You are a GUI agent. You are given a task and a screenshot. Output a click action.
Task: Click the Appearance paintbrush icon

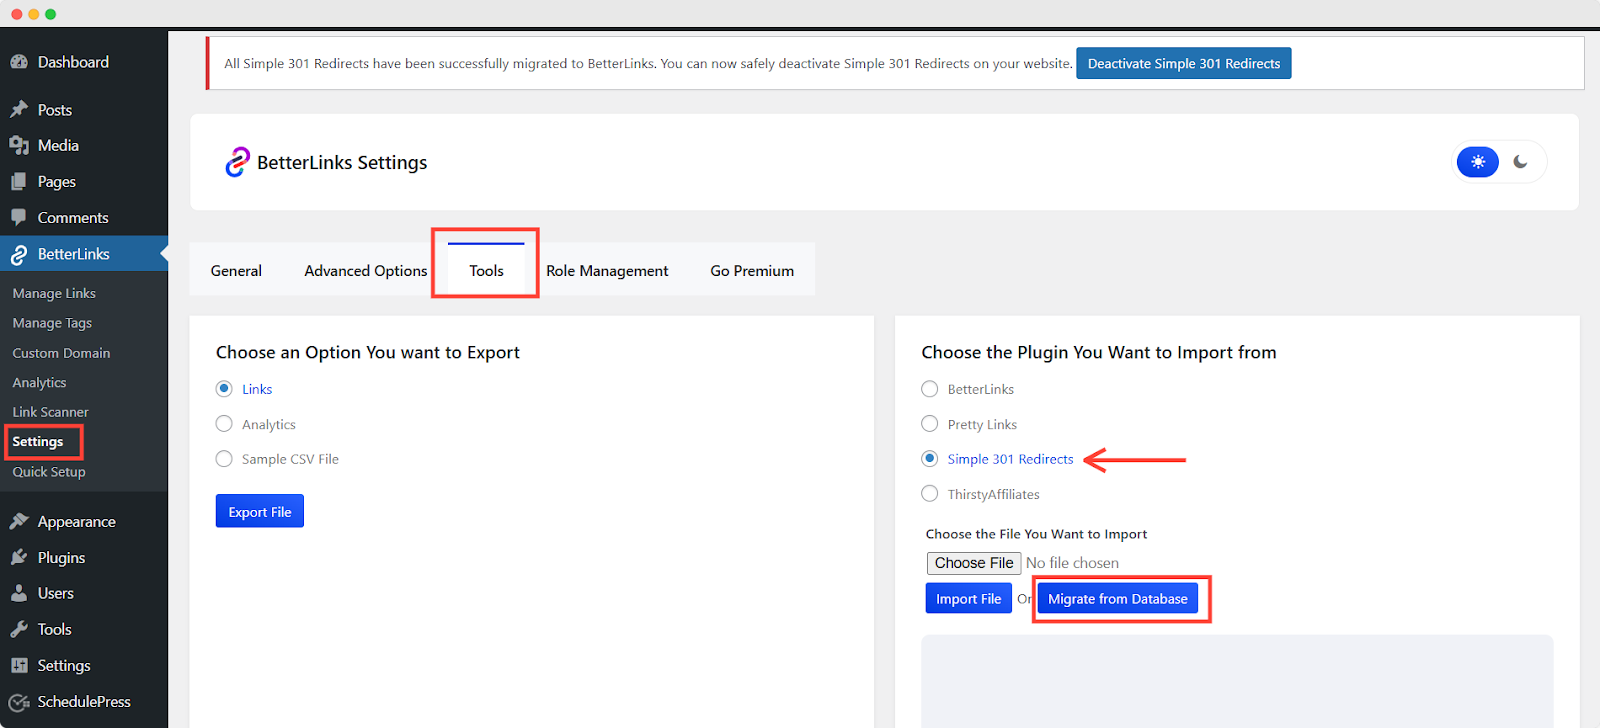(19, 522)
